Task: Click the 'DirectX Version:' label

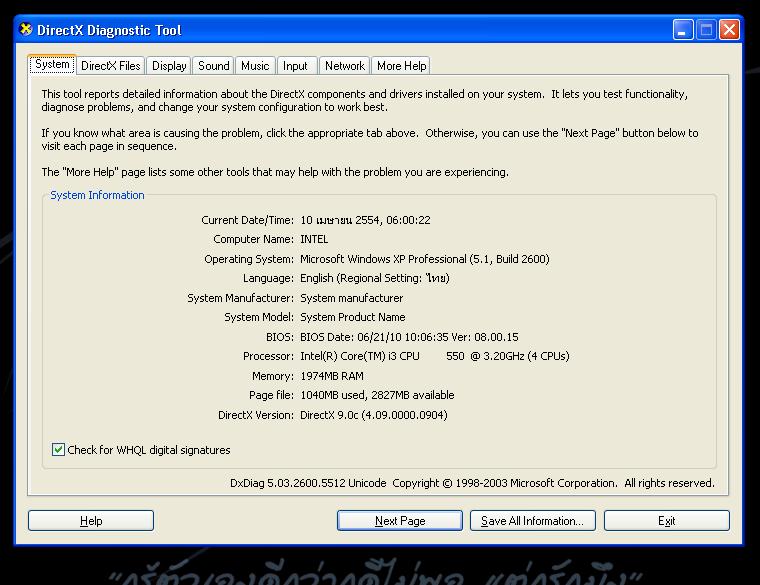Action: 255,415
